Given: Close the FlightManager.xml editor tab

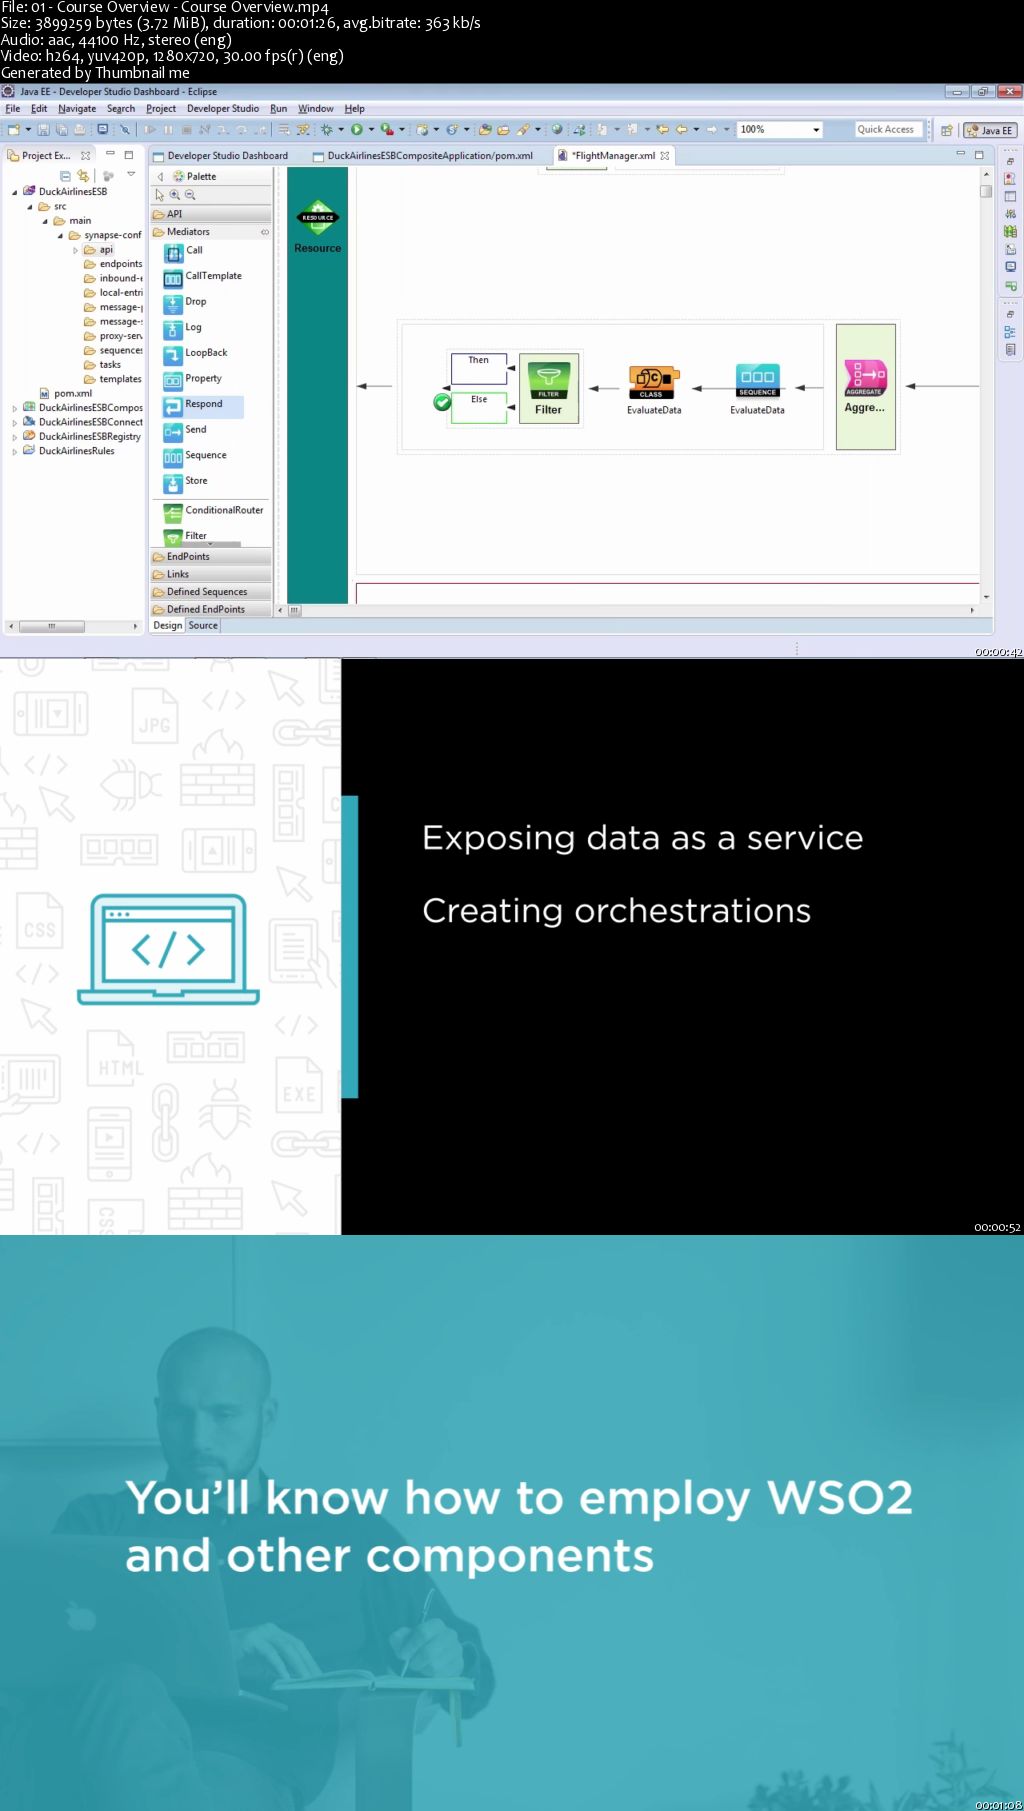Looking at the screenshot, I should tap(665, 156).
